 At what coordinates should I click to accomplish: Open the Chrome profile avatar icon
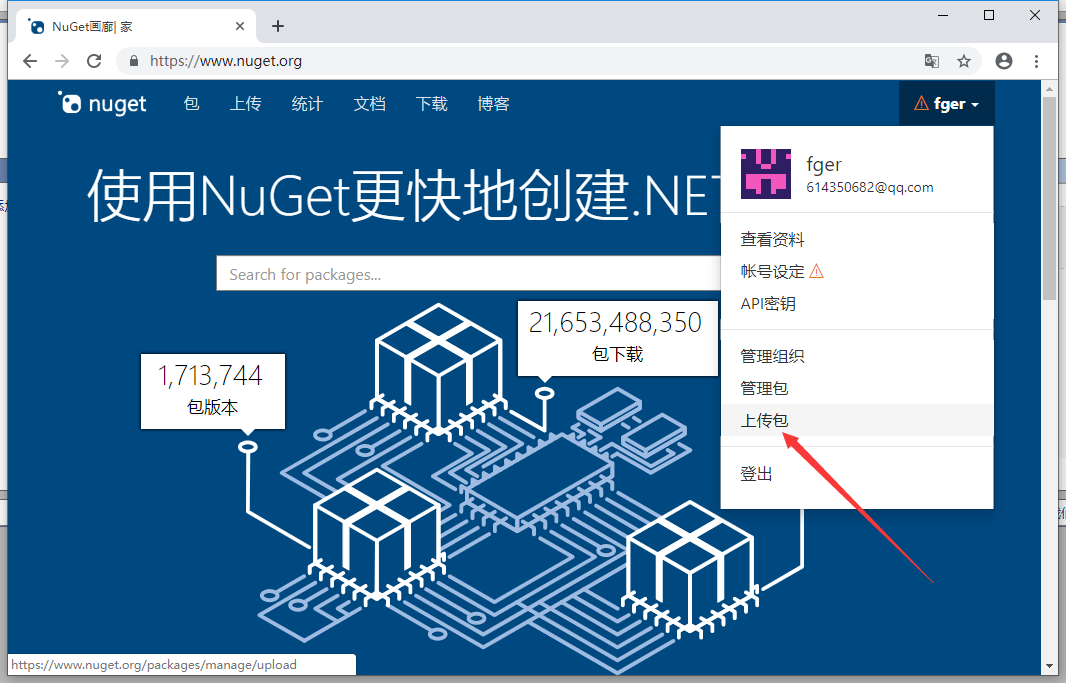pos(1004,61)
